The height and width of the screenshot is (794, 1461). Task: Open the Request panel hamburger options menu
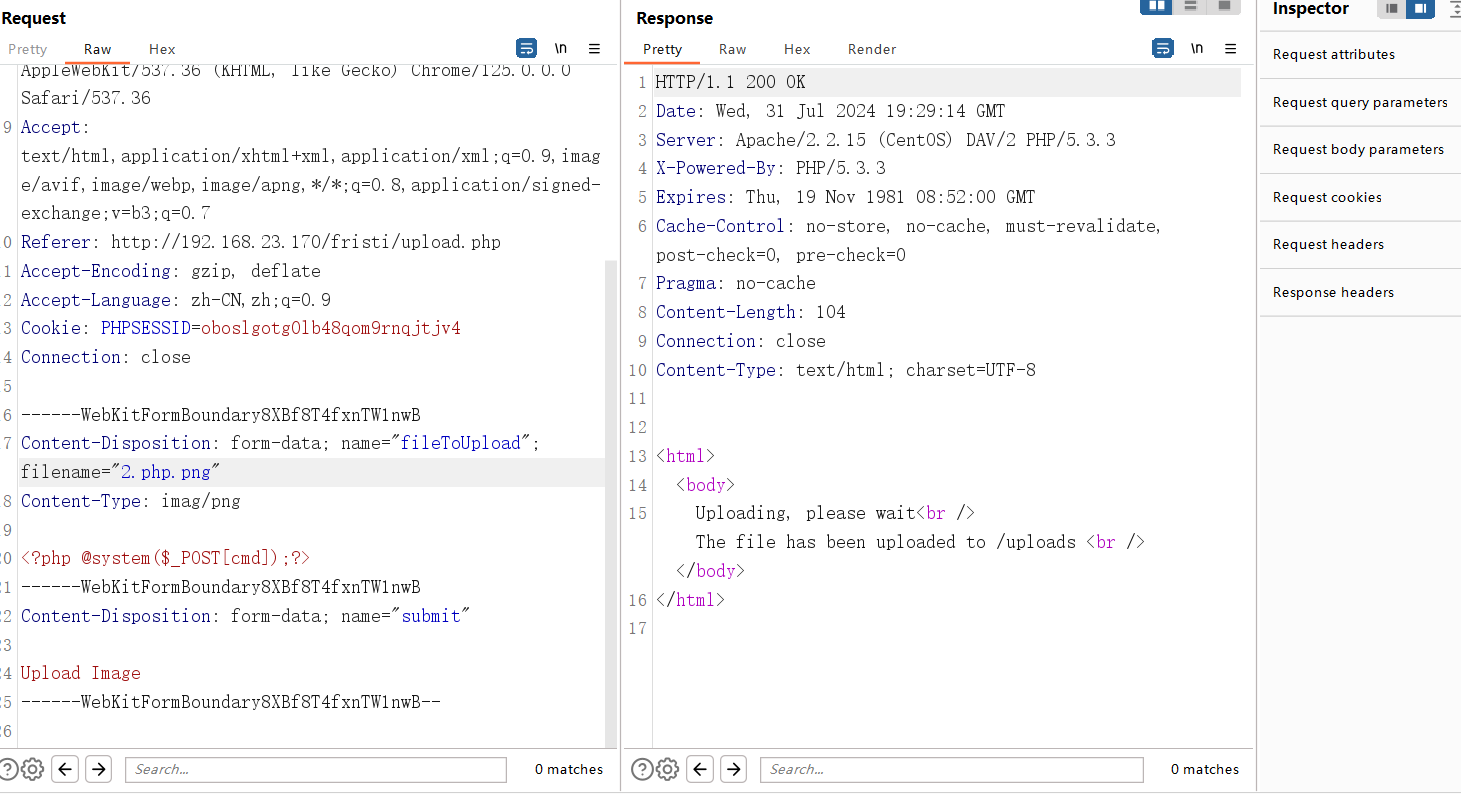pos(594,48)
